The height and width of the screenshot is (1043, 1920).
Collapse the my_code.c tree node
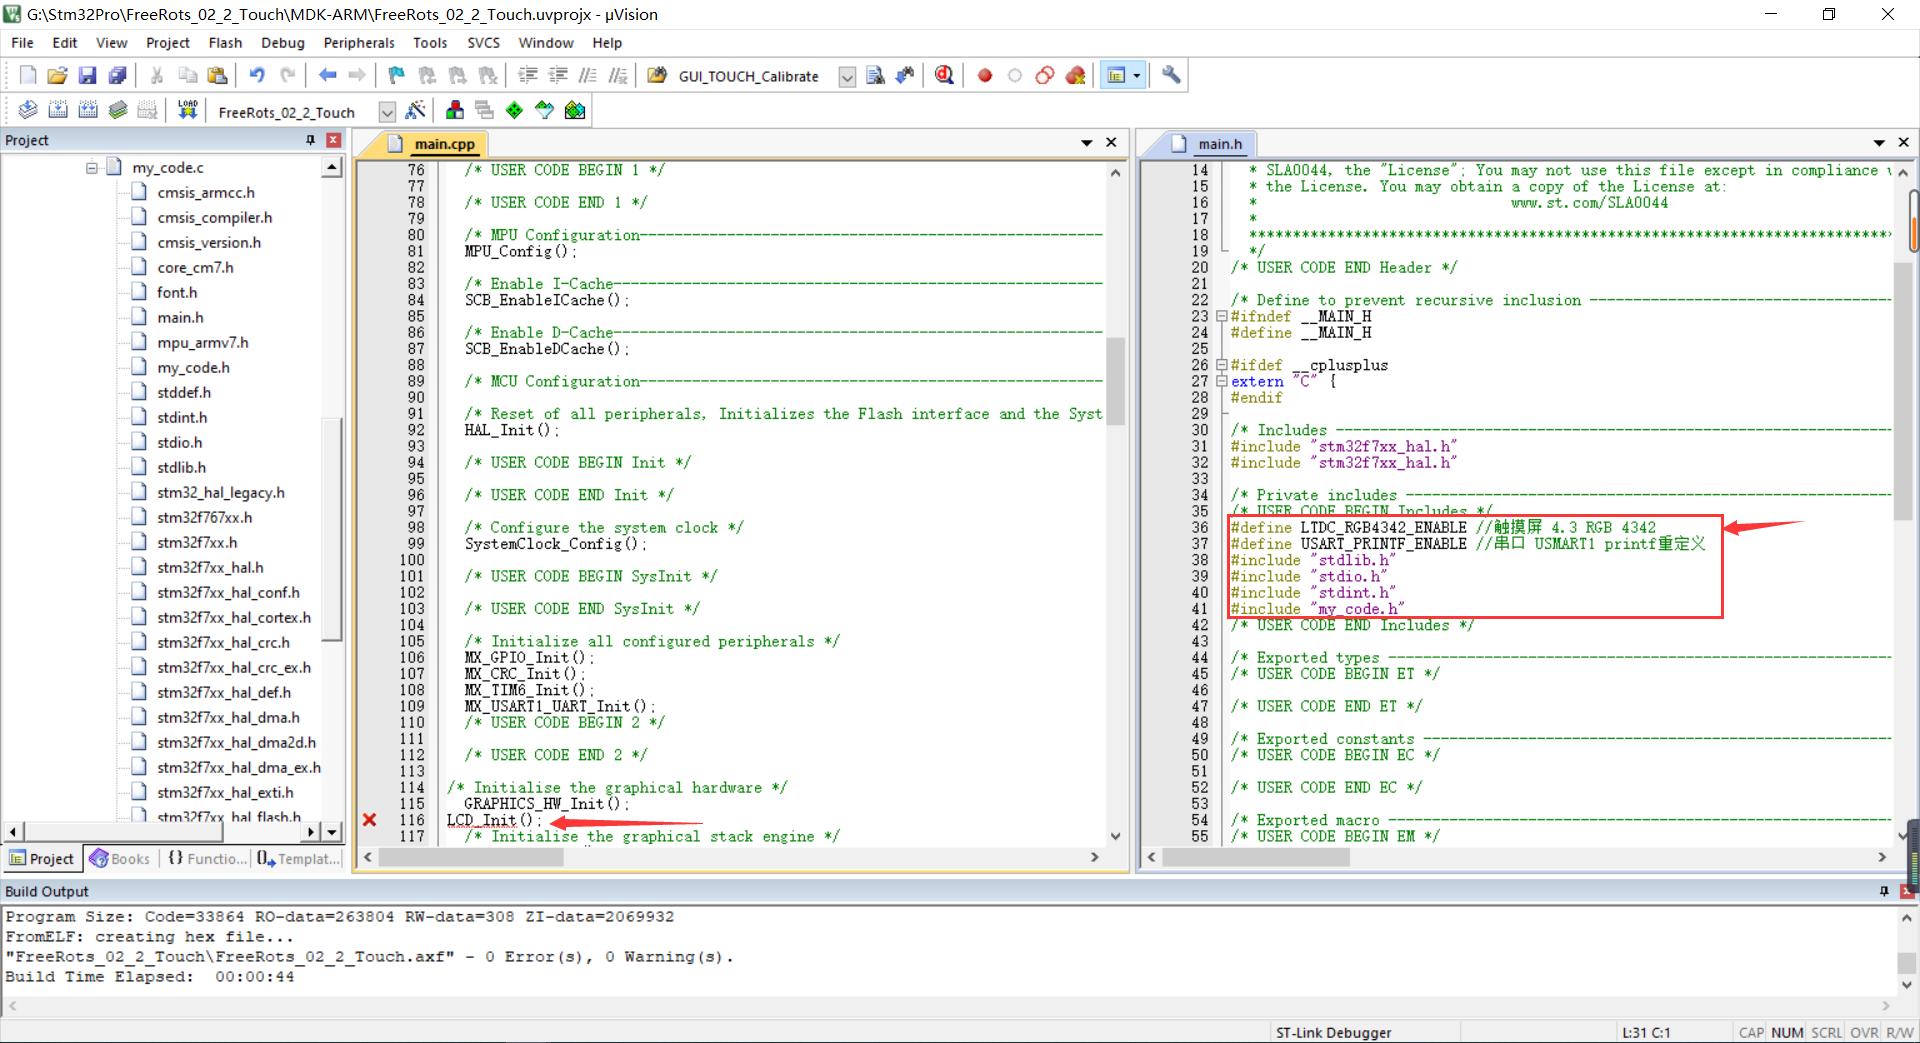point(92,167)
